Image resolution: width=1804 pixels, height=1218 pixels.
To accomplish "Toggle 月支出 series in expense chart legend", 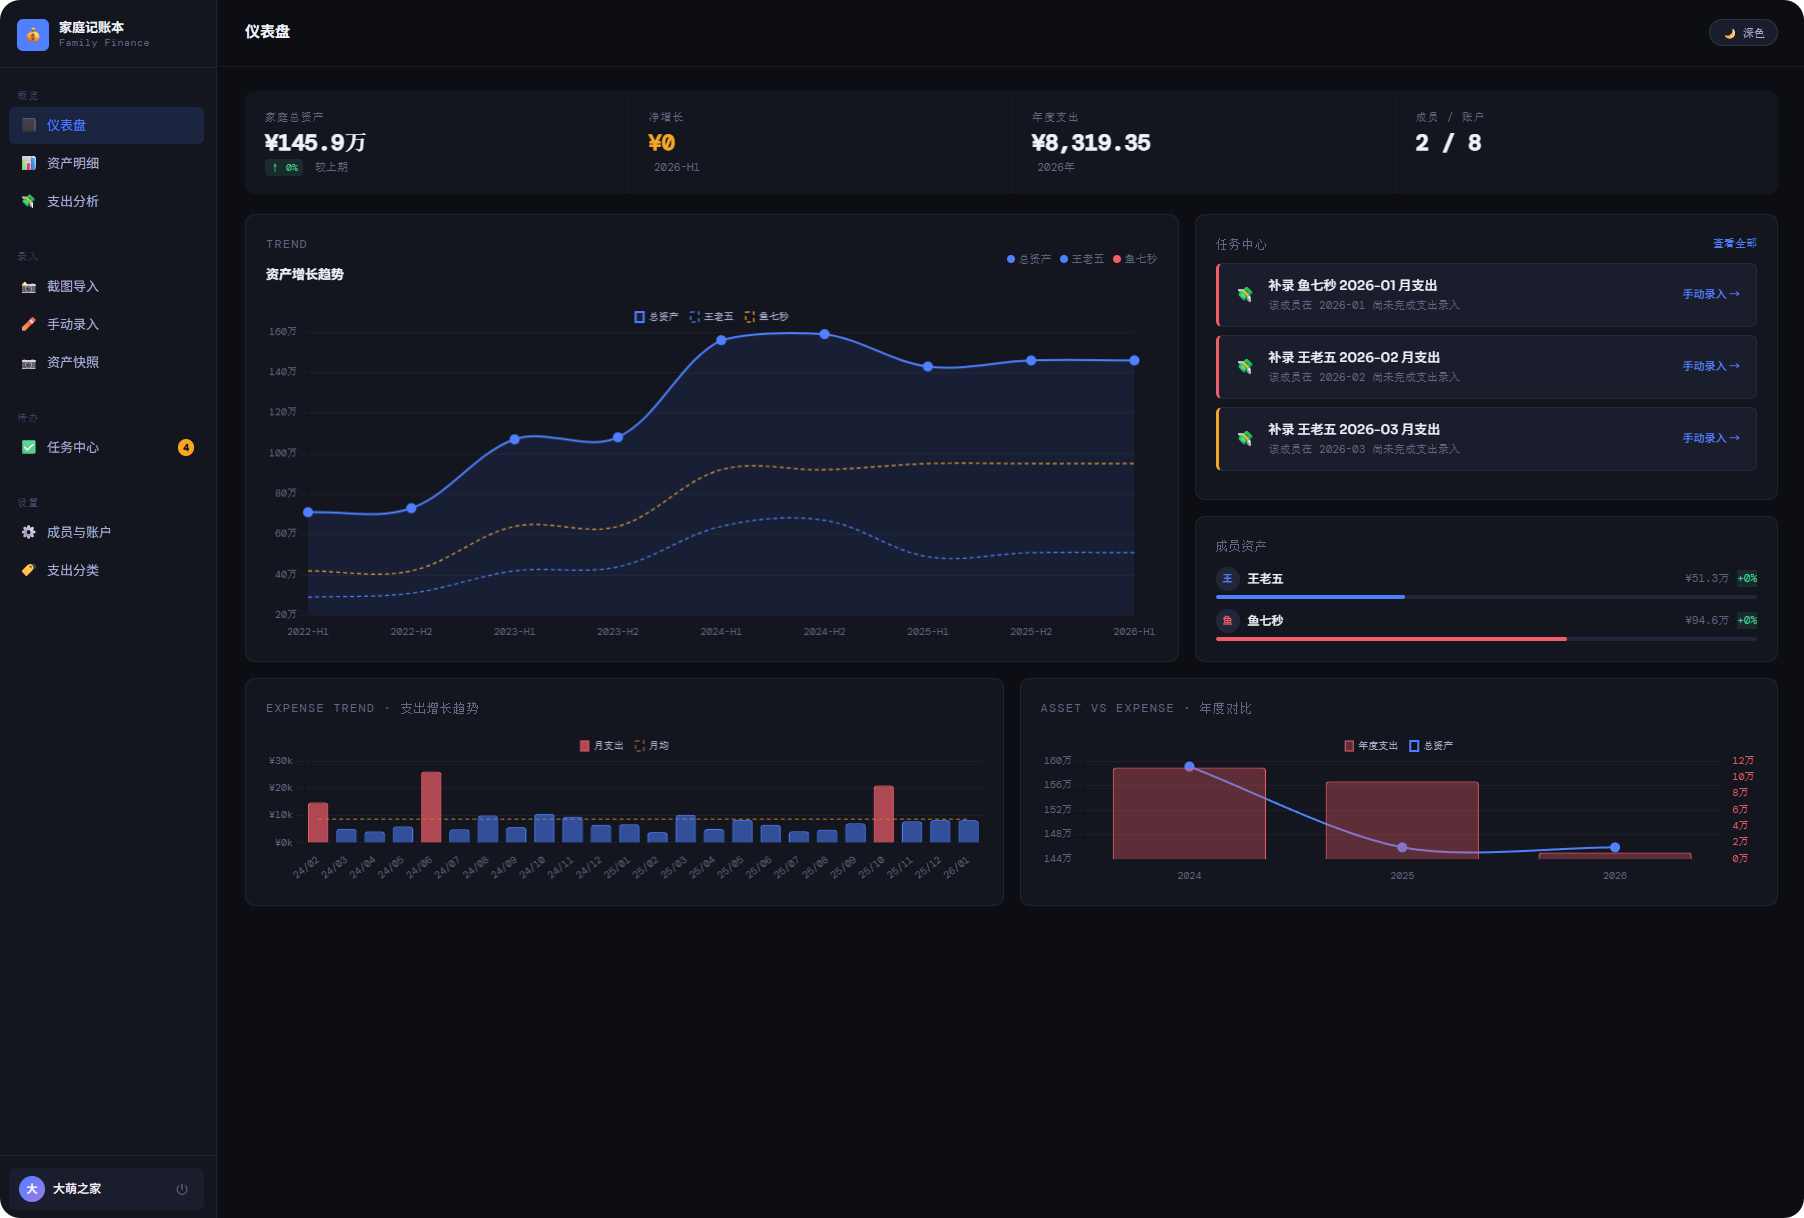I will [601, 746].
